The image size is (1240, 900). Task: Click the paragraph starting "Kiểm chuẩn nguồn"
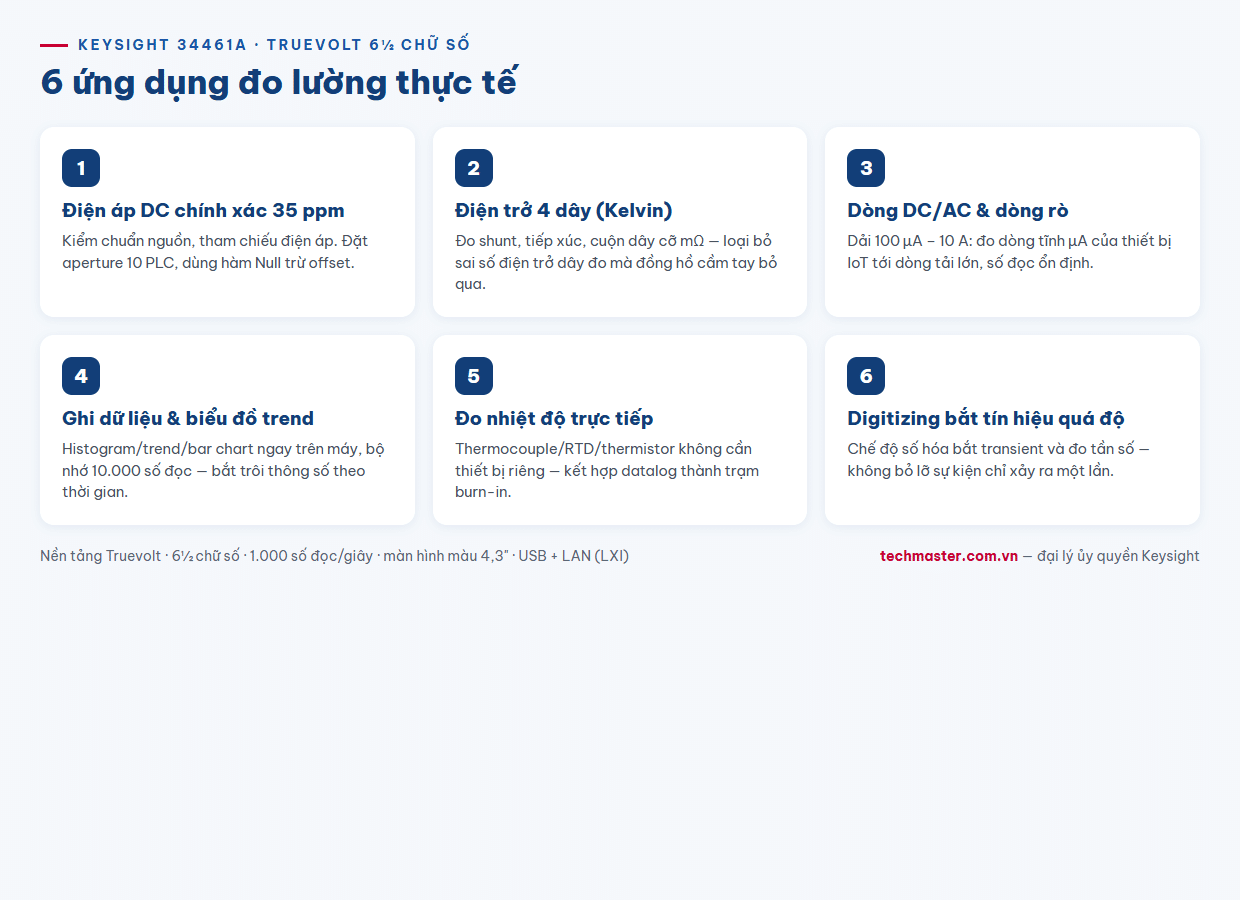point(215,252)
